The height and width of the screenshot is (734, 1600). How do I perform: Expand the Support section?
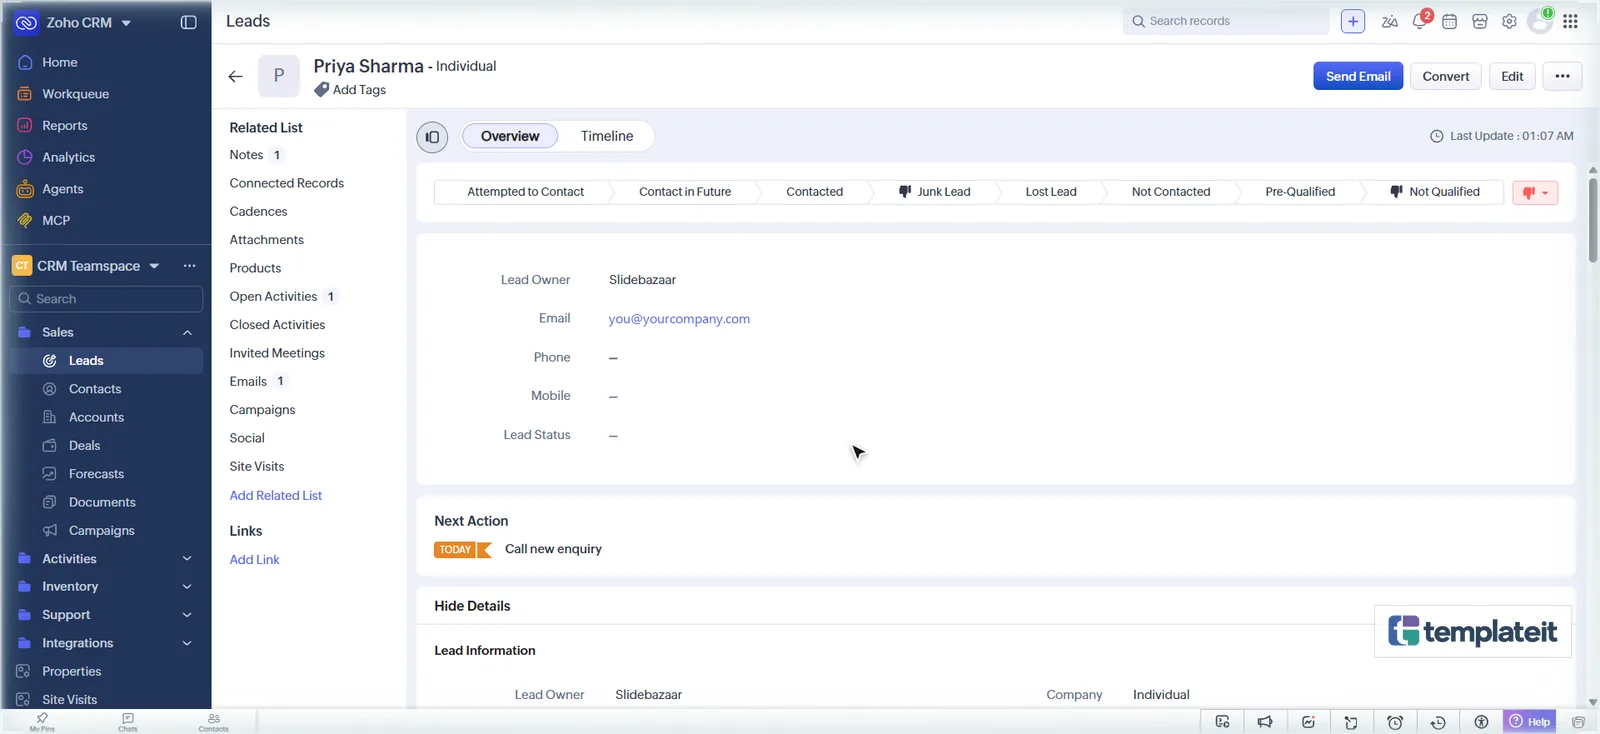click(187, 615)
